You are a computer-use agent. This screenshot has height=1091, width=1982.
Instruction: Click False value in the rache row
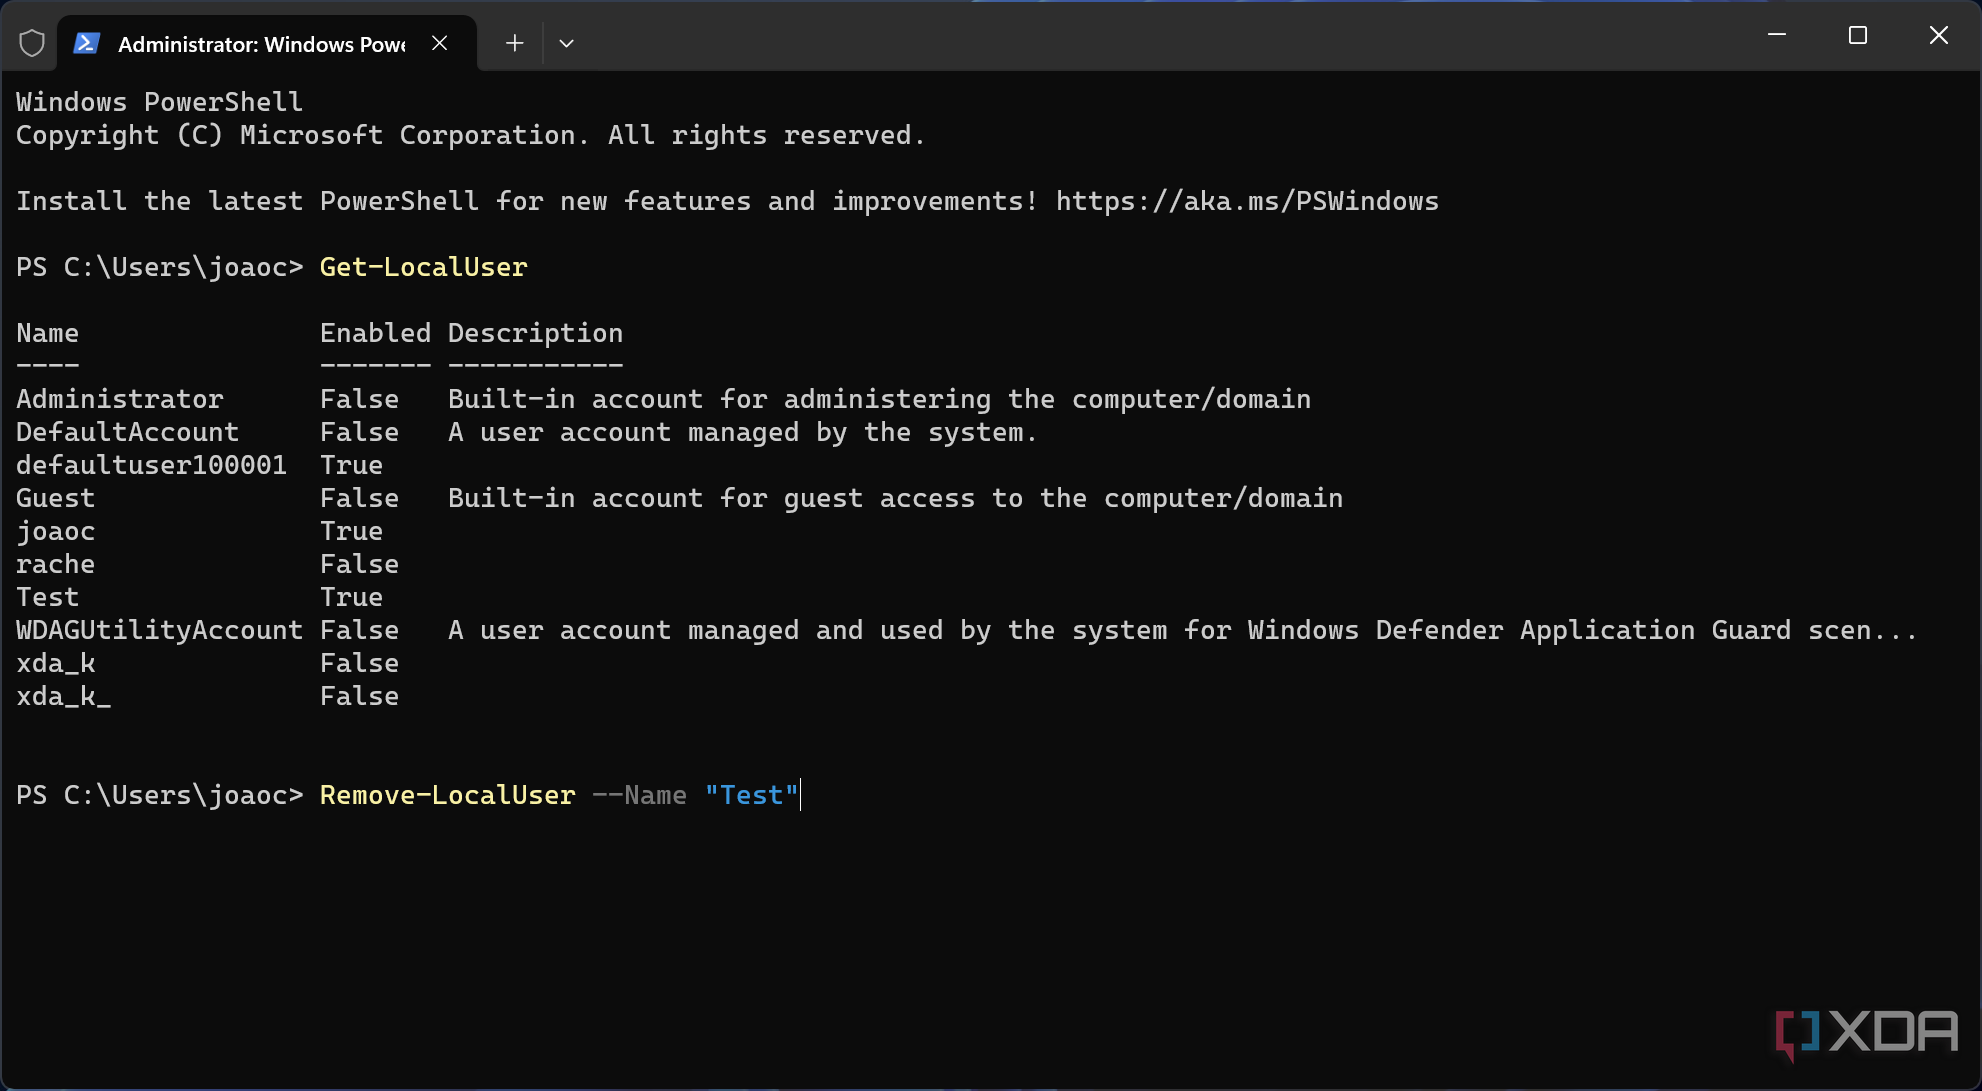(x=359, y=564)
